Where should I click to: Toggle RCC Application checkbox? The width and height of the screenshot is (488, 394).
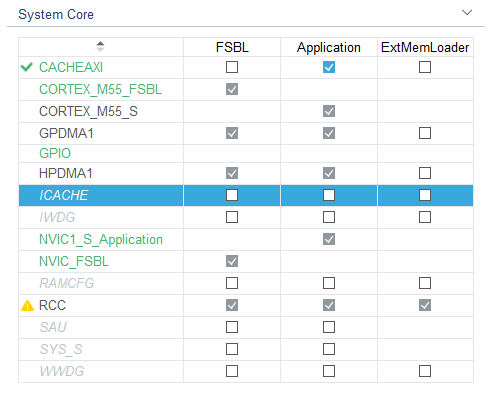(329, 305)
